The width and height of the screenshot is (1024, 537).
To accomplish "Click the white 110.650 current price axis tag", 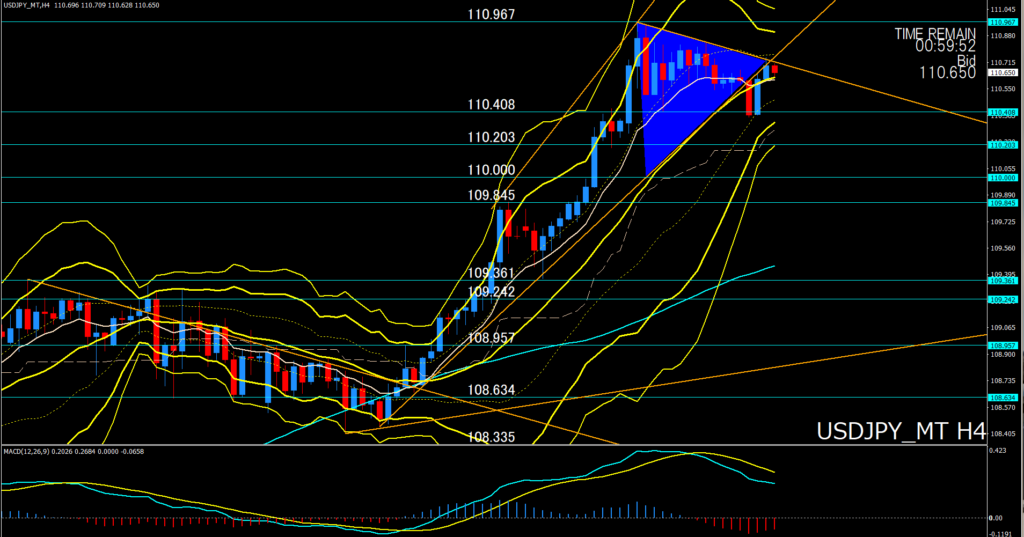I will tap(1003, 73).
